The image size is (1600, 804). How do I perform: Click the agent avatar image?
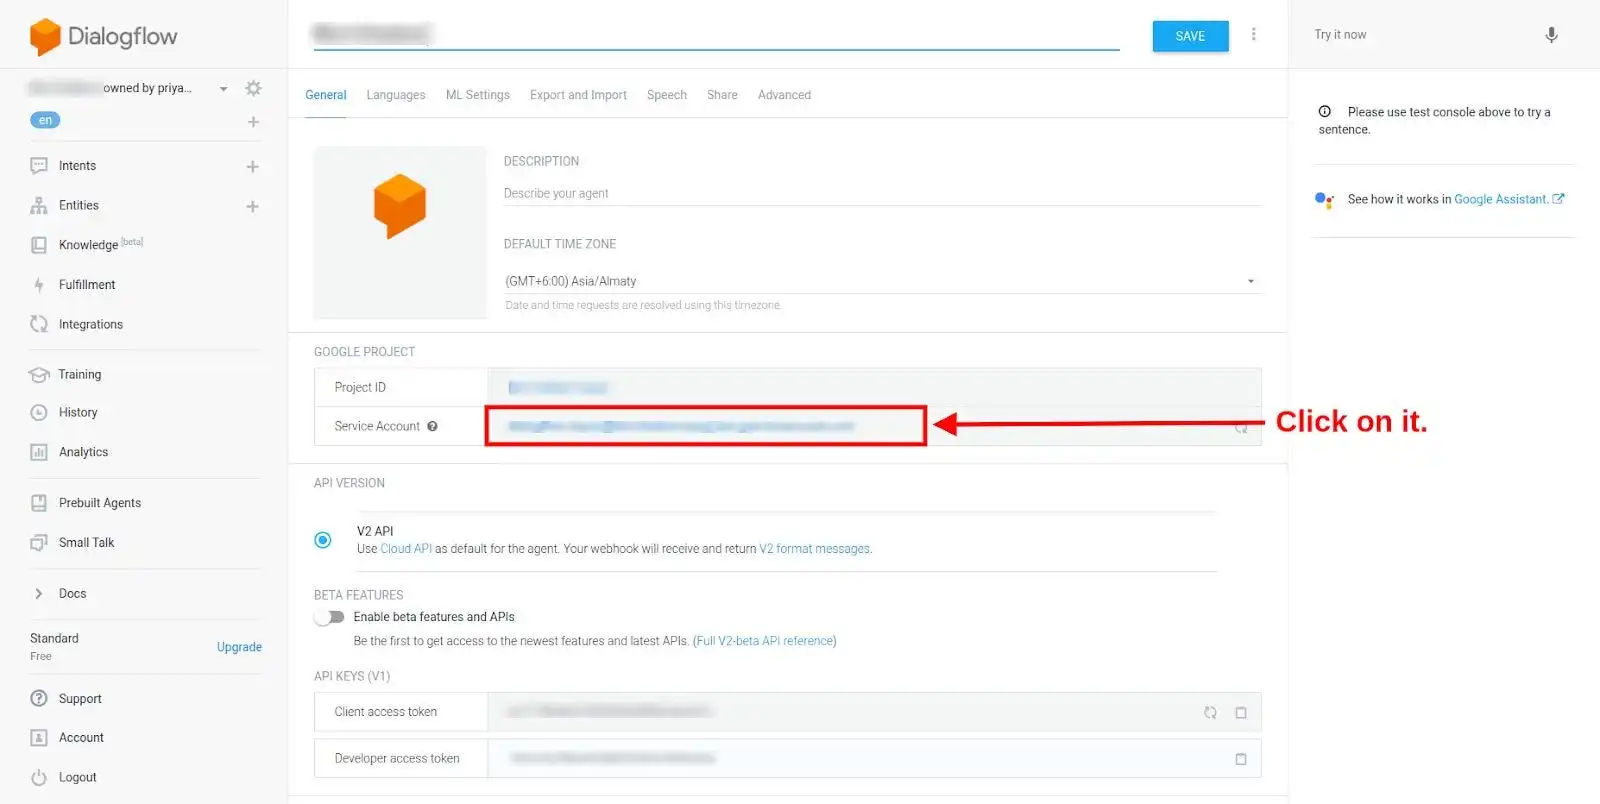[x=400, y=232]
